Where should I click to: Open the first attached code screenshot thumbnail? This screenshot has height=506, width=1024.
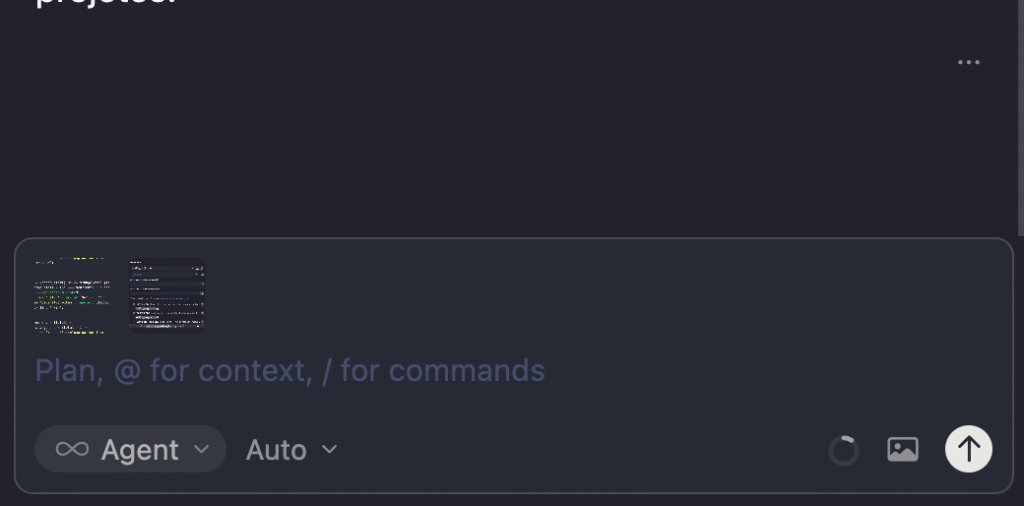[71, 295]
